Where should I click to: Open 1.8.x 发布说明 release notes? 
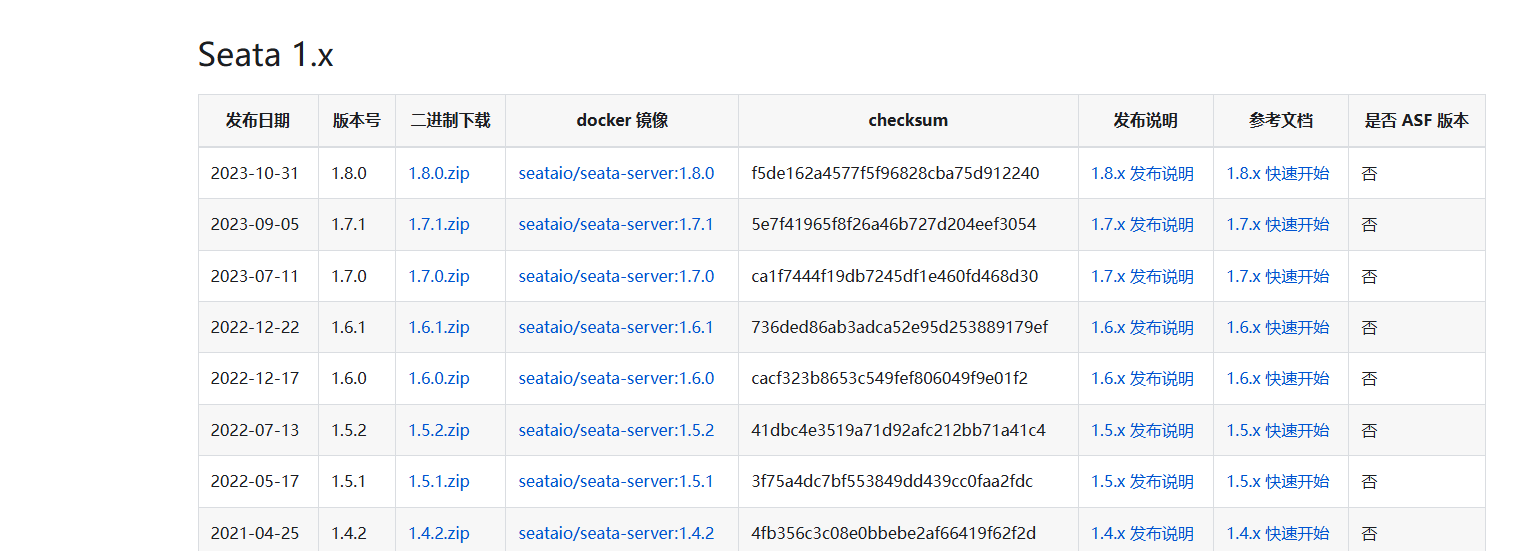(x=1142, y=173)
